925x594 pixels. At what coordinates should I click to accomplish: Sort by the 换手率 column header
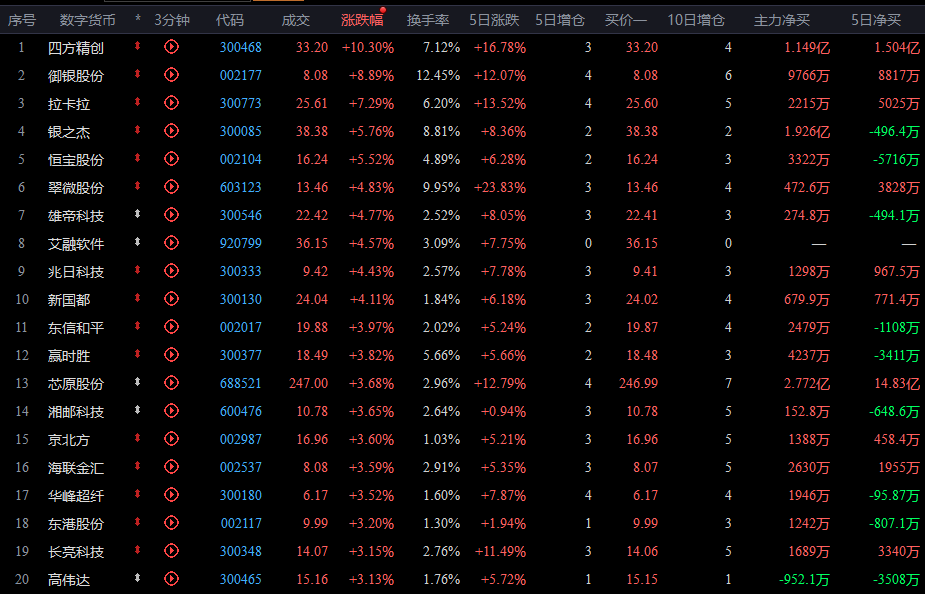427,20
